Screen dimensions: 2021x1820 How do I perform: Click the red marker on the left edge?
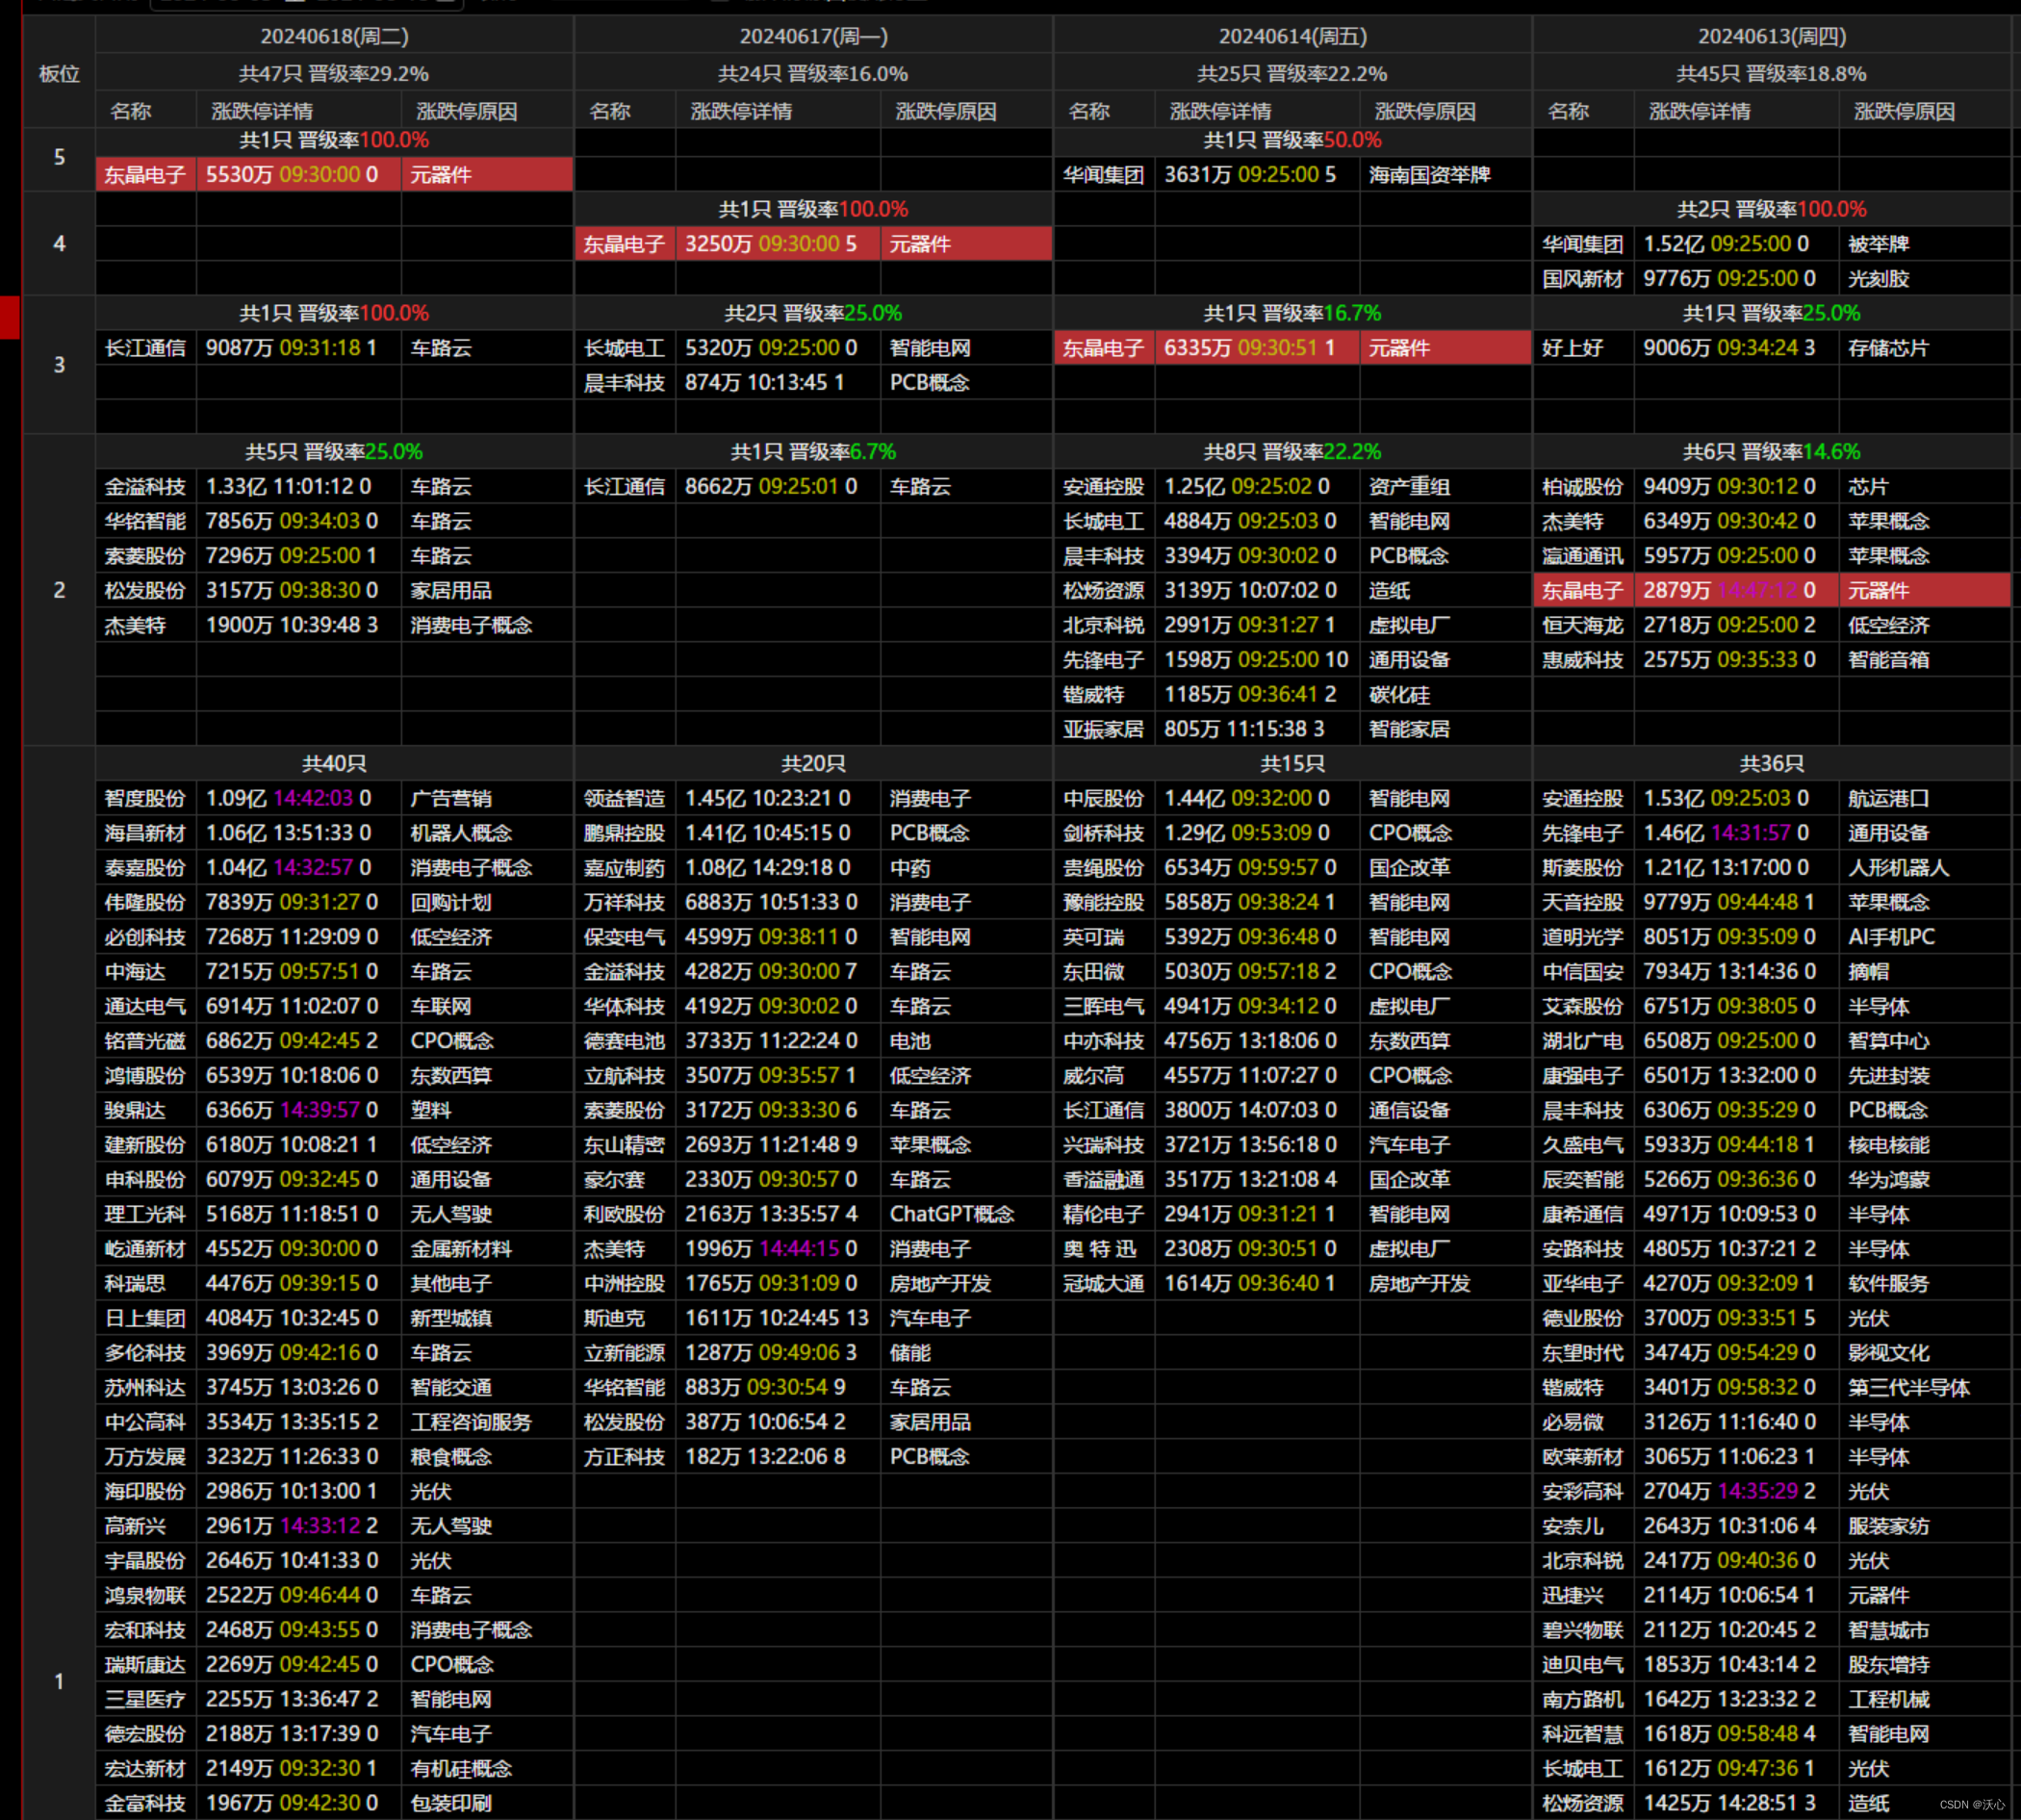coord(9,317)
